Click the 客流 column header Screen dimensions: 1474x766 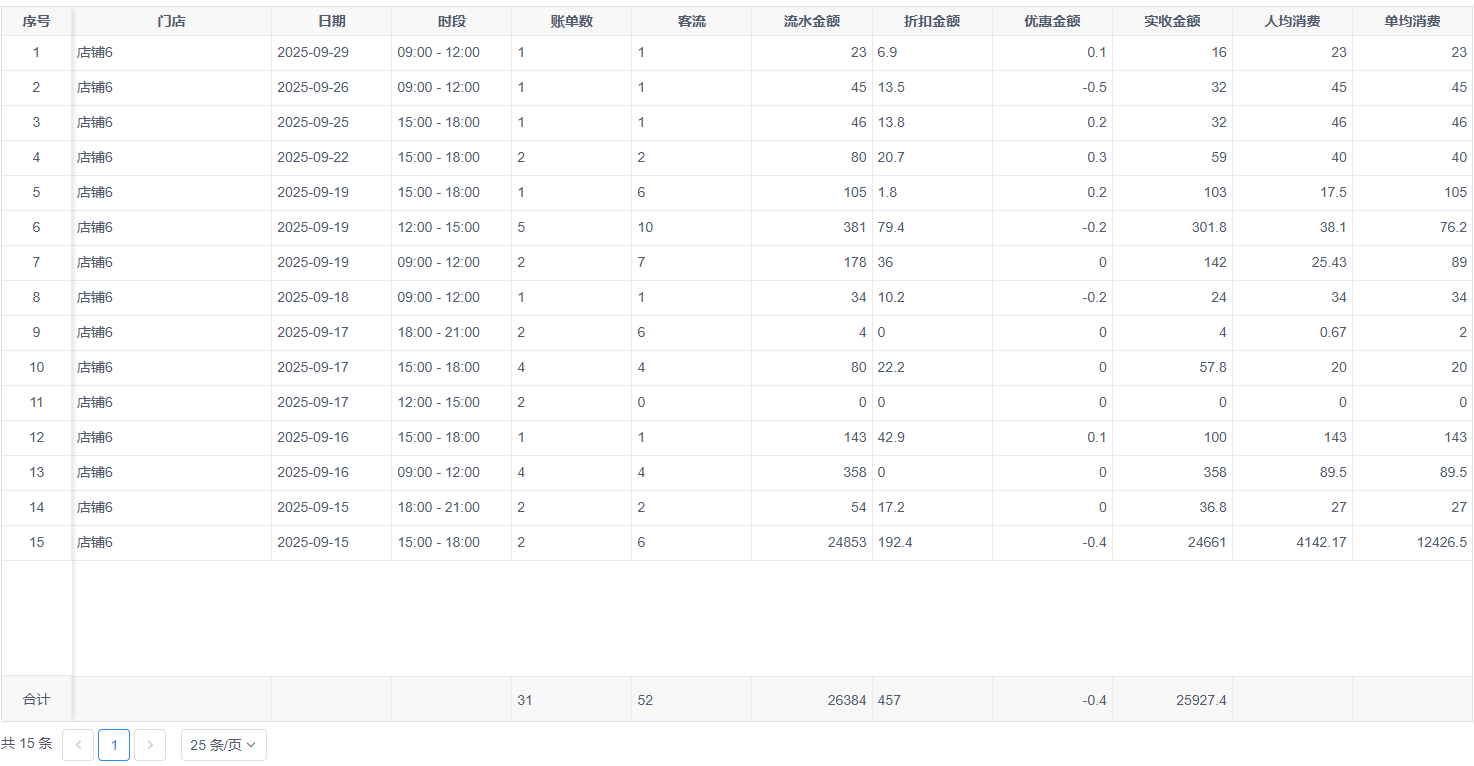click(691, 21)
